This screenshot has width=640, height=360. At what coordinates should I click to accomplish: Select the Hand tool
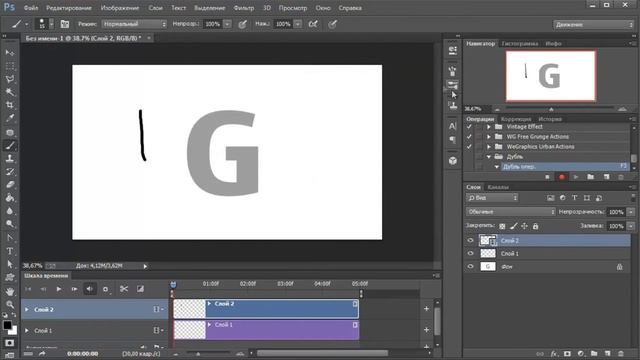[10, 291]
